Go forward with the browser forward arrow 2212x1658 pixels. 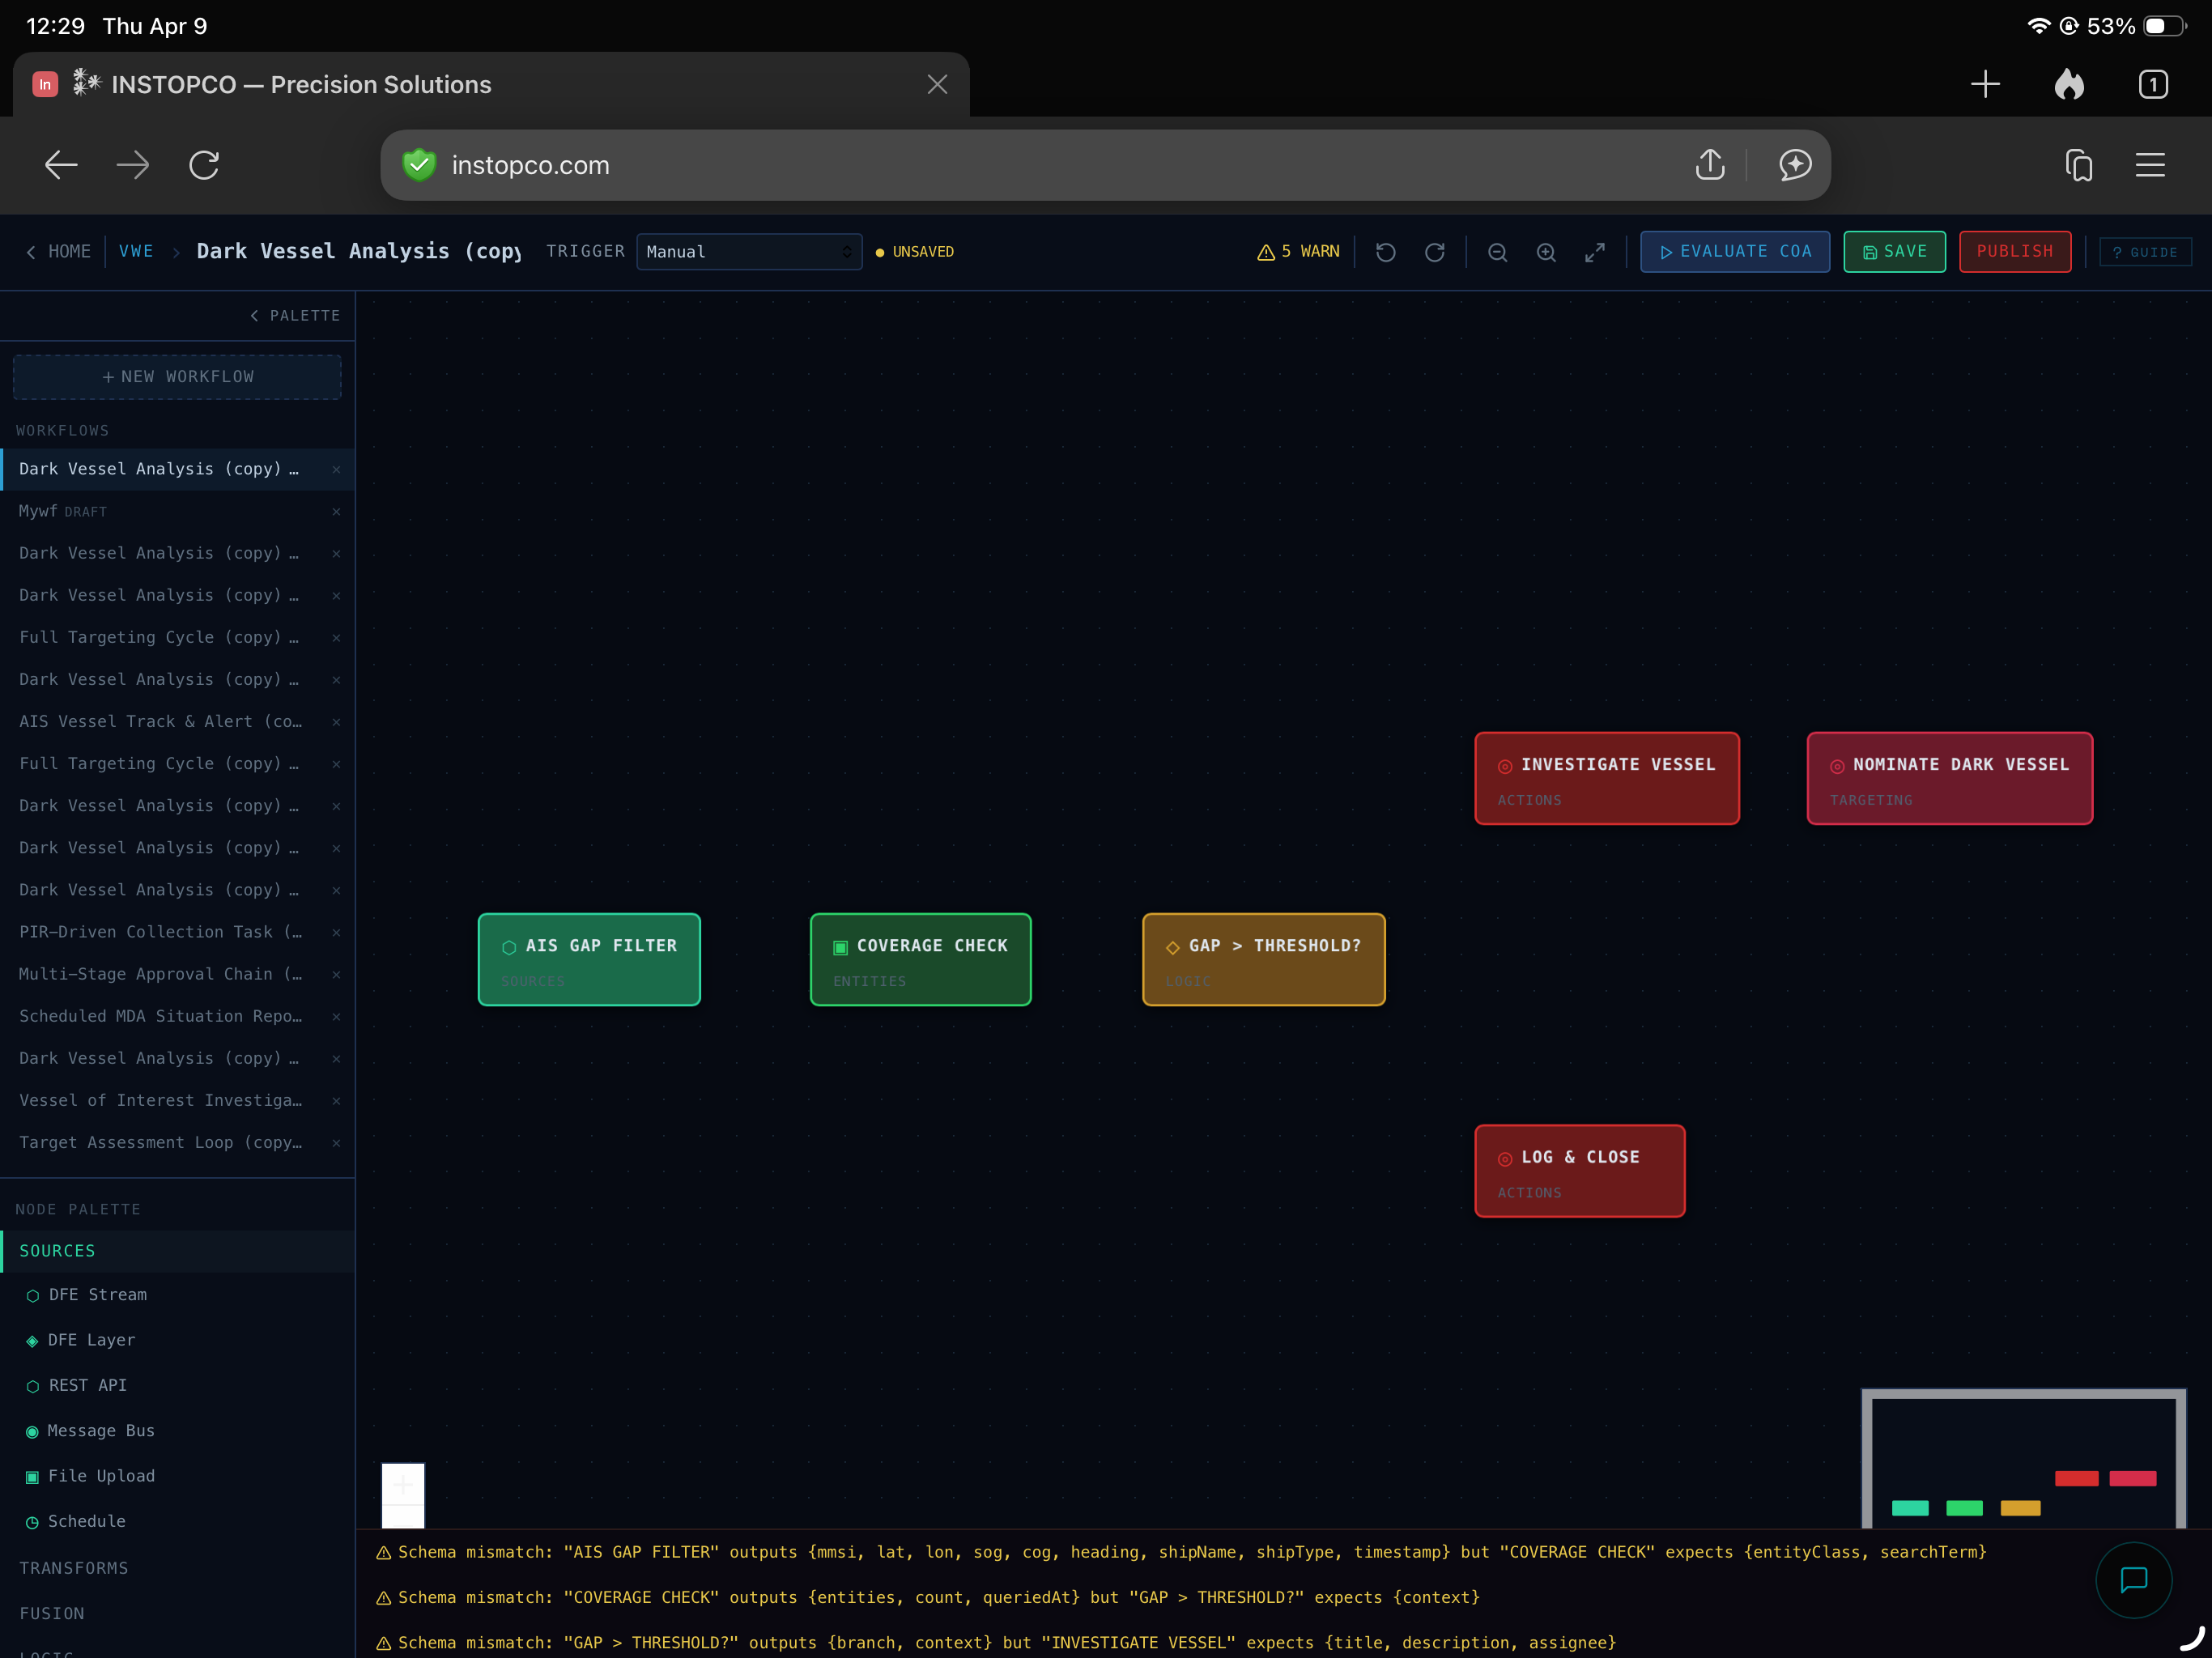click(132, 165)
